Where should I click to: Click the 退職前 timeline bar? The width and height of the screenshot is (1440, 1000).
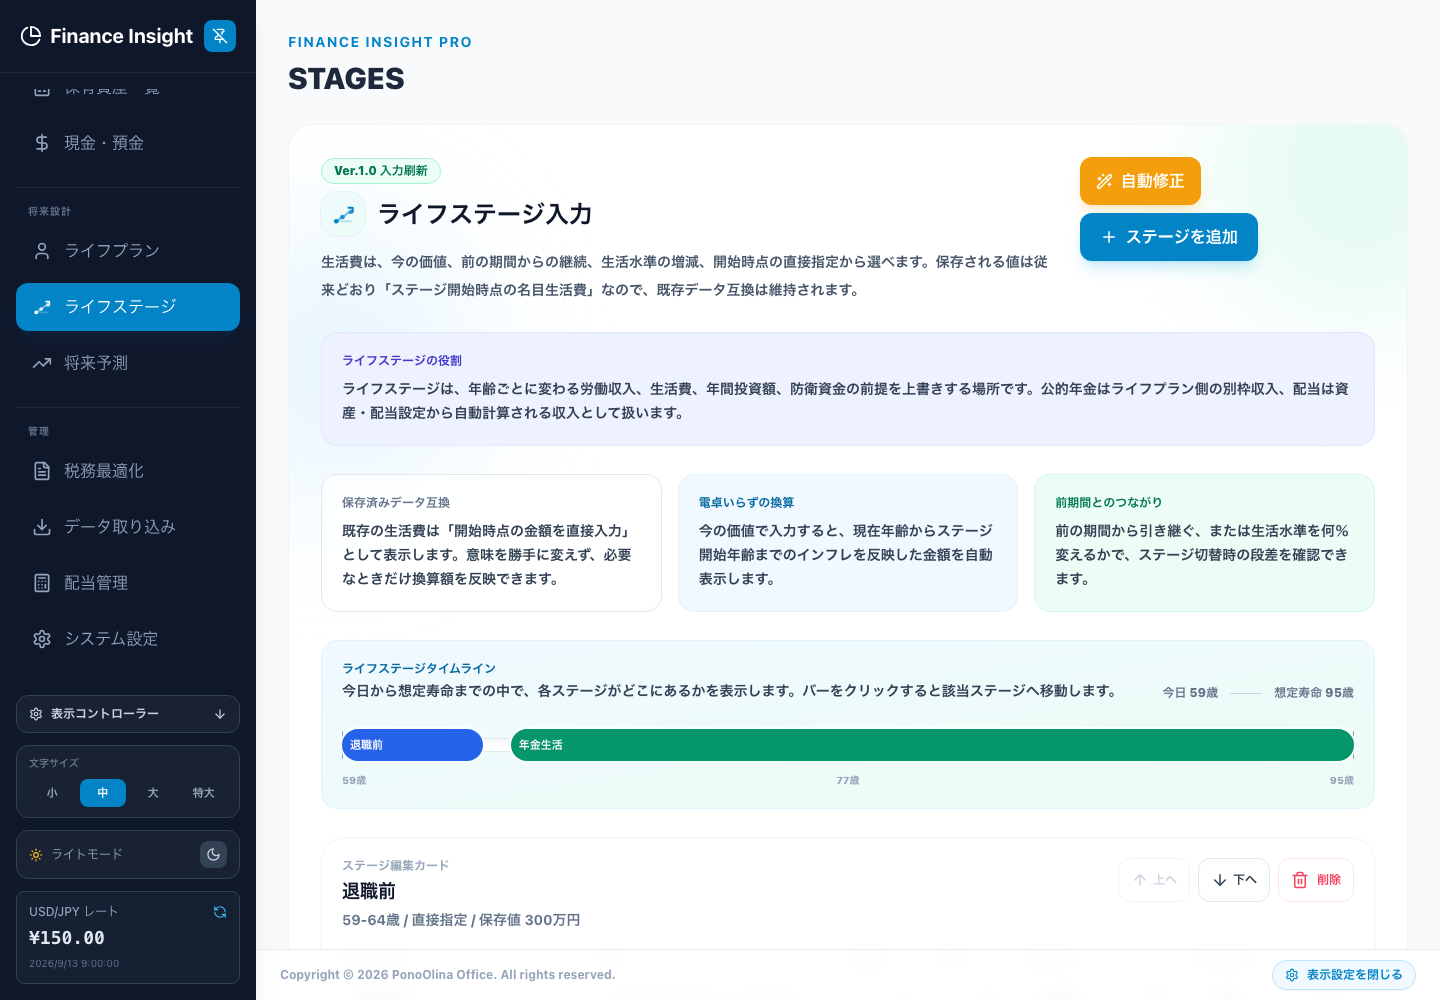(412, 745)
